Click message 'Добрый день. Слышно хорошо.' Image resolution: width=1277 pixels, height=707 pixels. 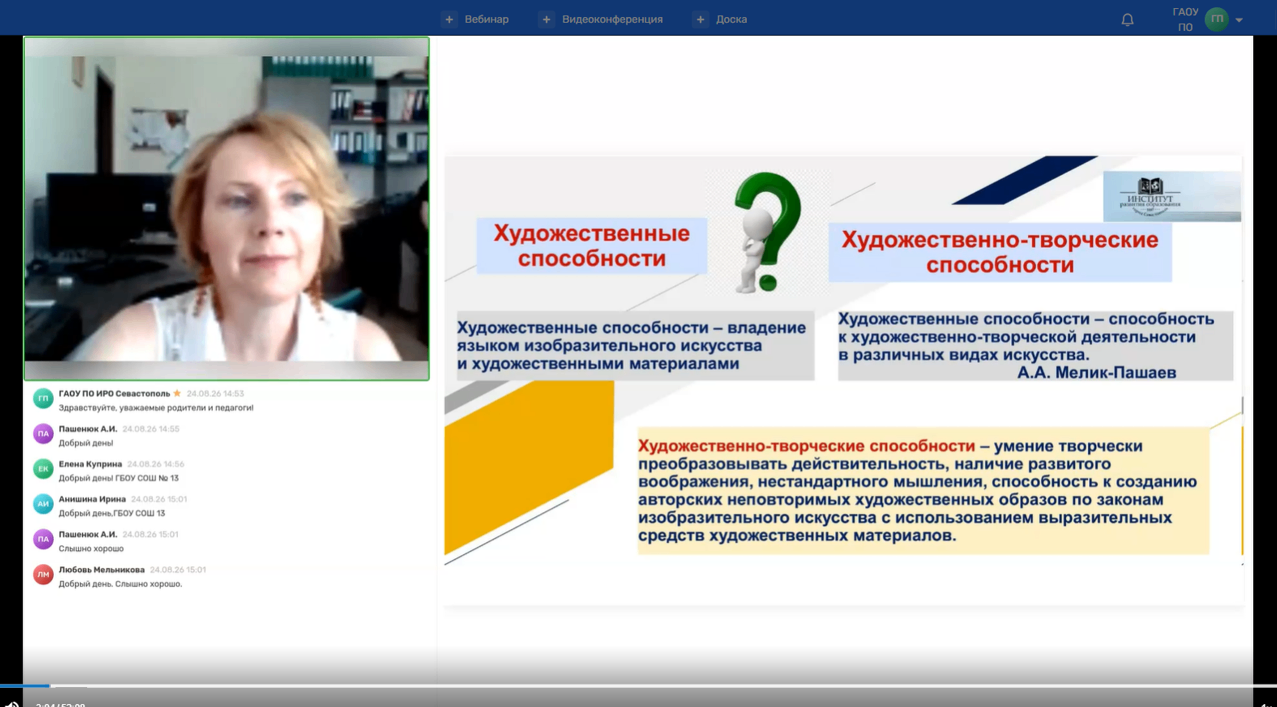[x=120, y=584]
